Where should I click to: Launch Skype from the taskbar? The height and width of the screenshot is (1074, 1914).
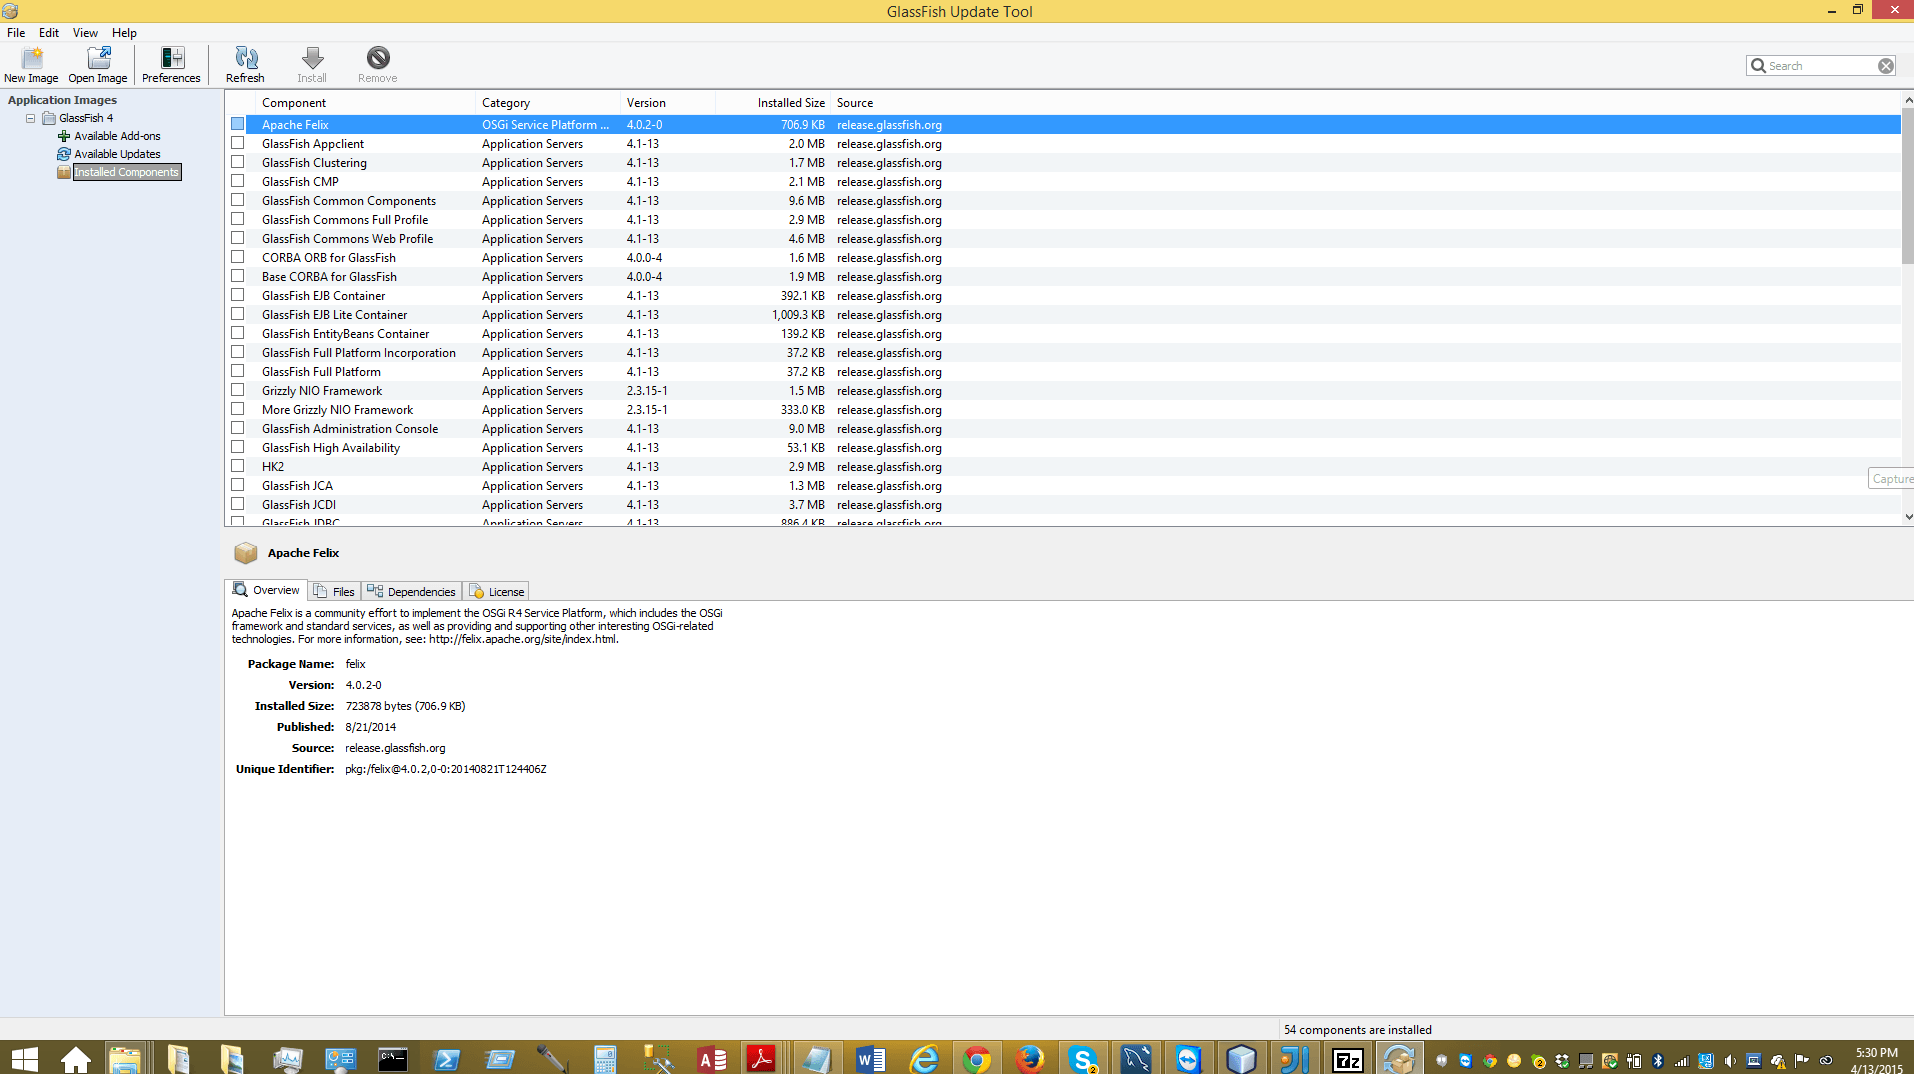coord(1082,1059)
